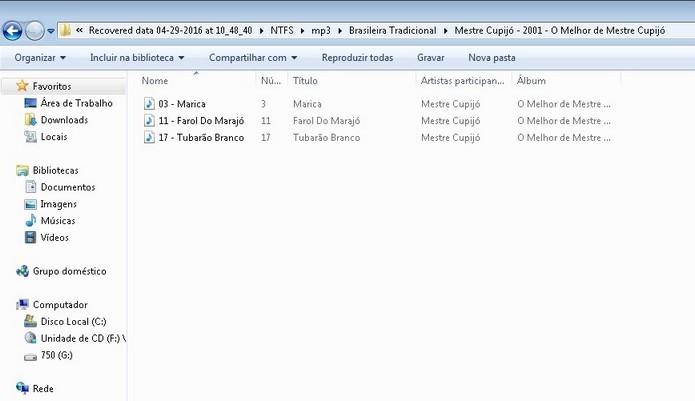This screenshot has width=695, height=401.
Task: Sort by the Álbum column header
Action: [x=531, y=81]
